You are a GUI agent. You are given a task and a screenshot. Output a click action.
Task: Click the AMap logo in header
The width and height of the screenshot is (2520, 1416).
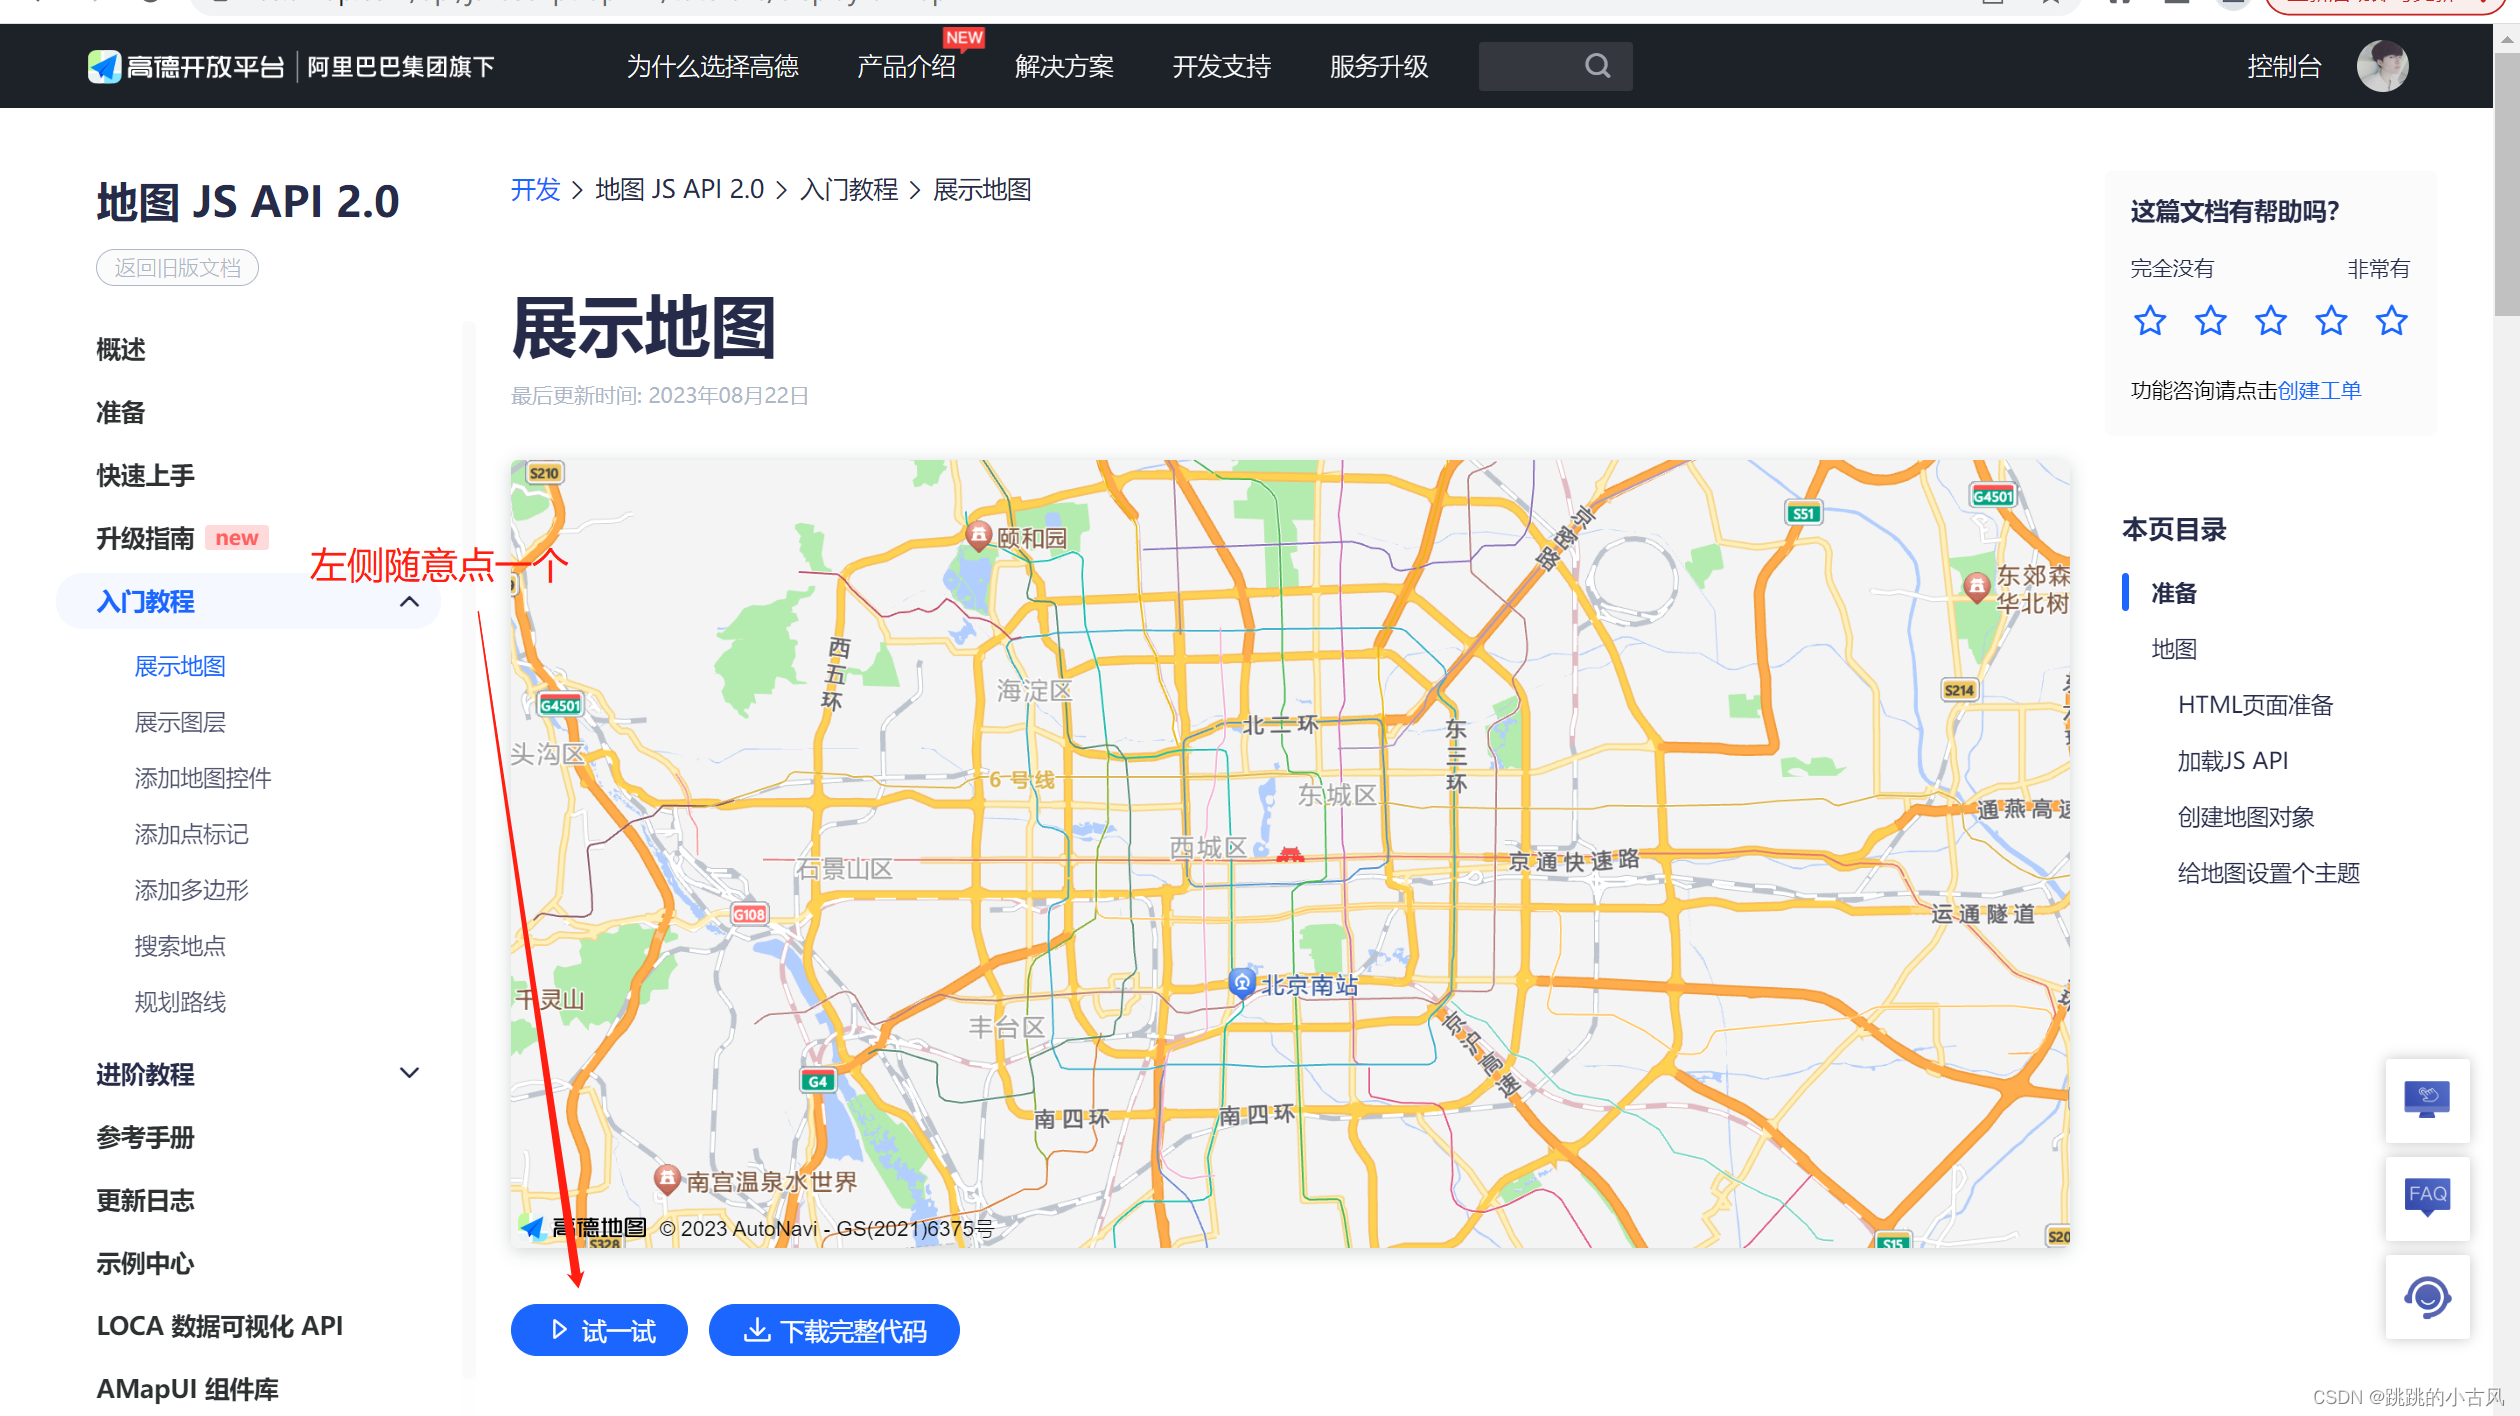click(x=104, y=66)
